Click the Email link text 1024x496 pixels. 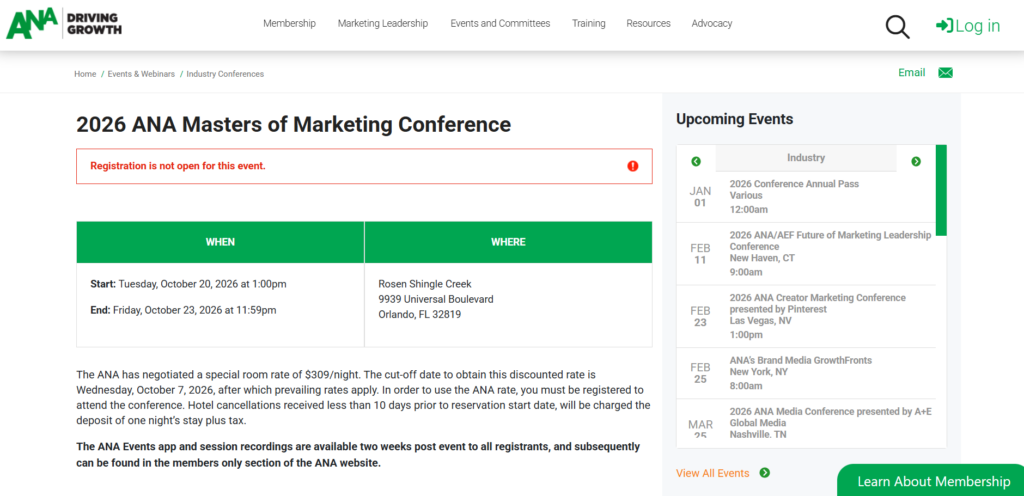[x=912, y=72]
